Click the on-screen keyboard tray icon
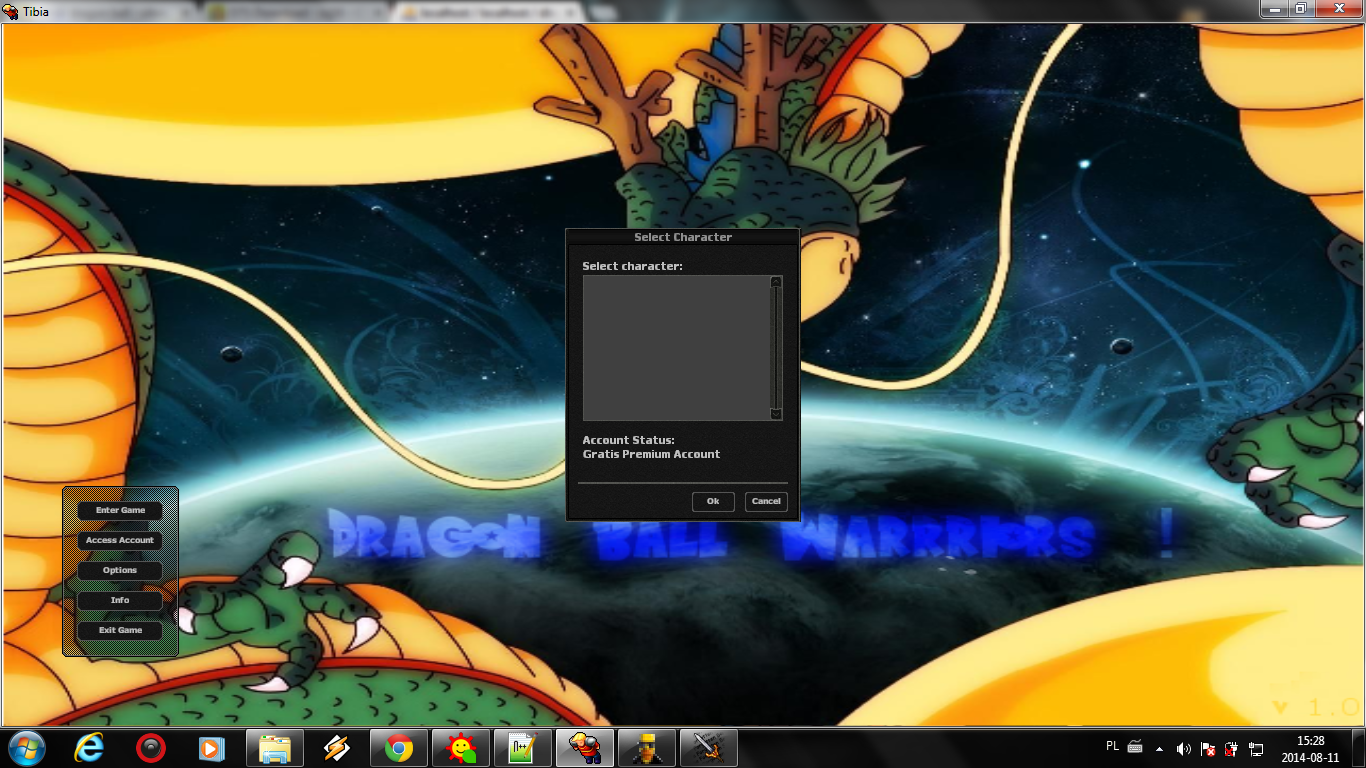This screenshot has height=768, width=1366. (x=1135, y=747)
